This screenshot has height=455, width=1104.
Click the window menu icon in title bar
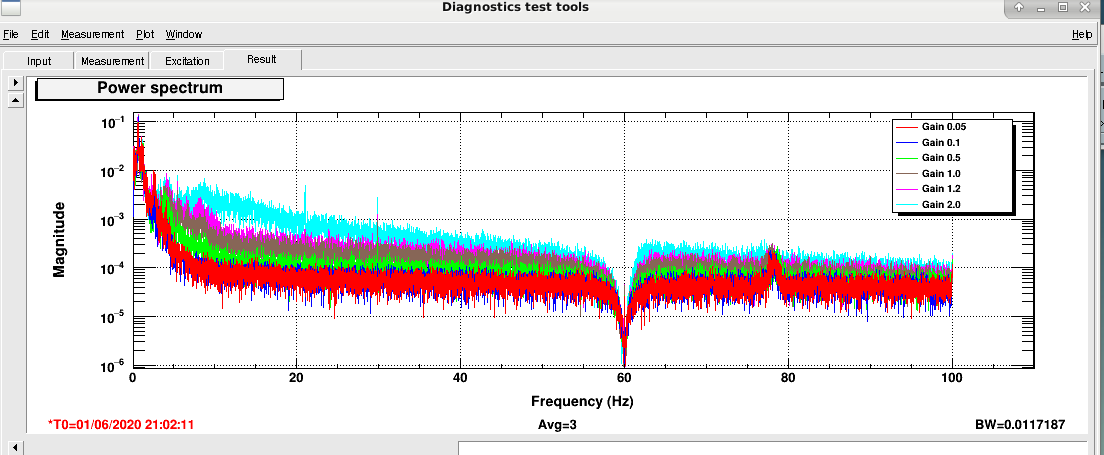pos(10,8)
